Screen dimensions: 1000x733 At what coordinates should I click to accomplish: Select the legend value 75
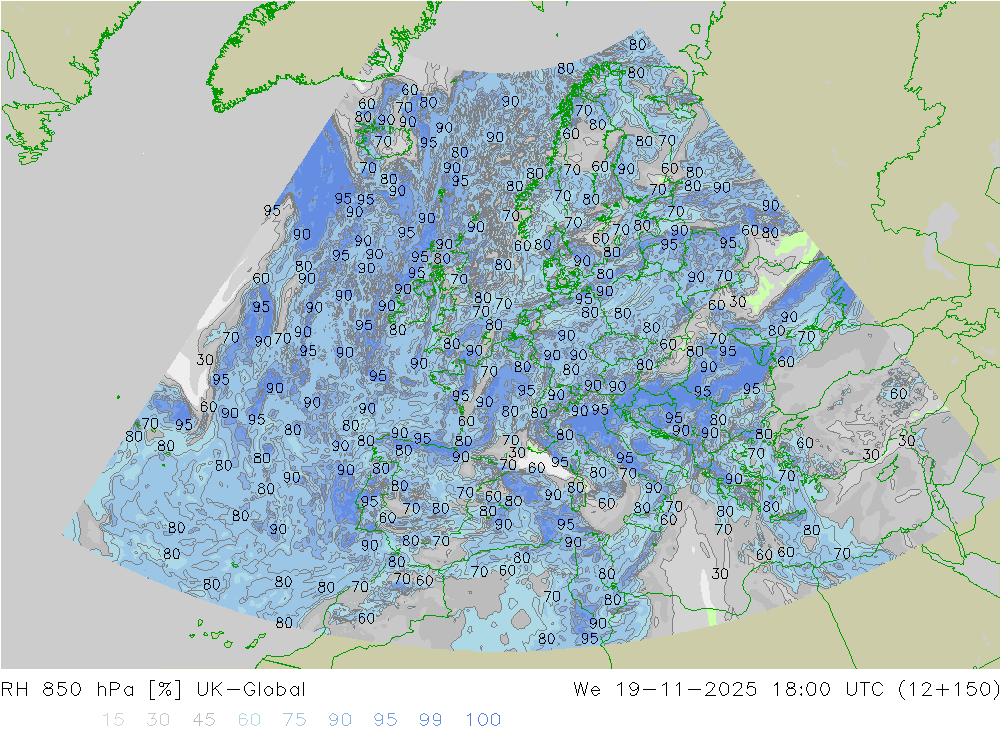click(x=295, y=720)
